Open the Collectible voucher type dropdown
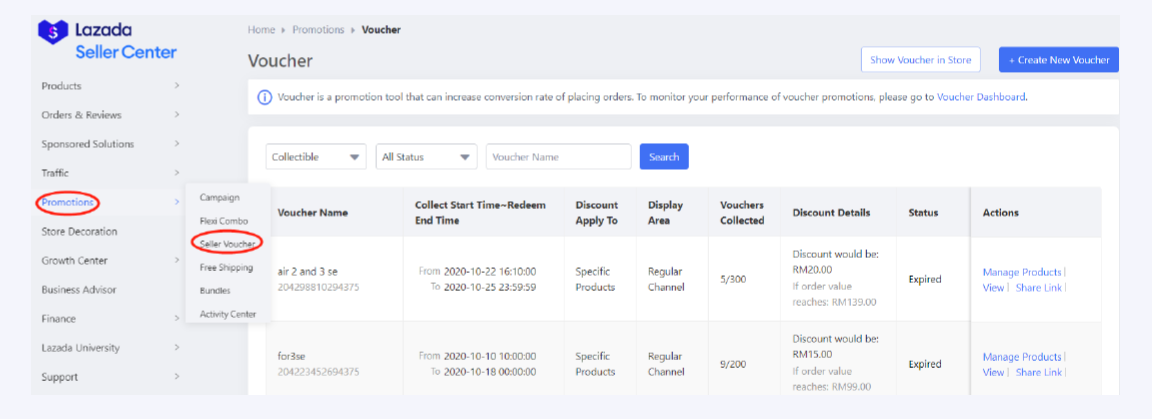 [x=316, y=157]
